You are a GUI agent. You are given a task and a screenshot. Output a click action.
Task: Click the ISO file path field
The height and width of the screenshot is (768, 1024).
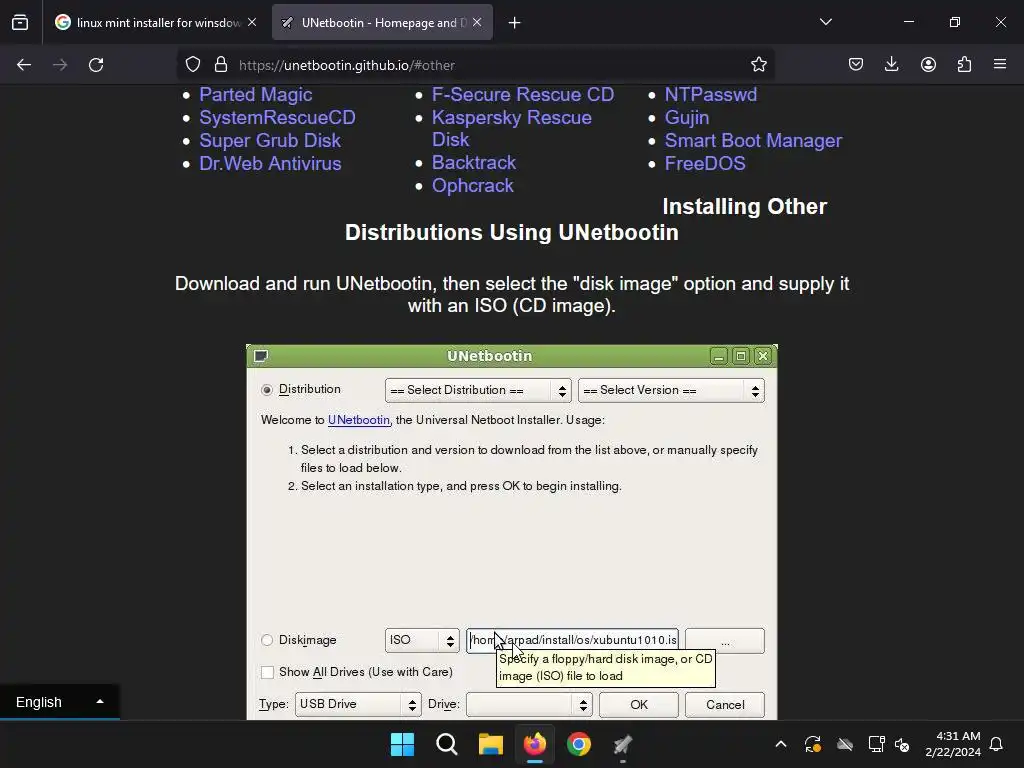tap(572, 640)
